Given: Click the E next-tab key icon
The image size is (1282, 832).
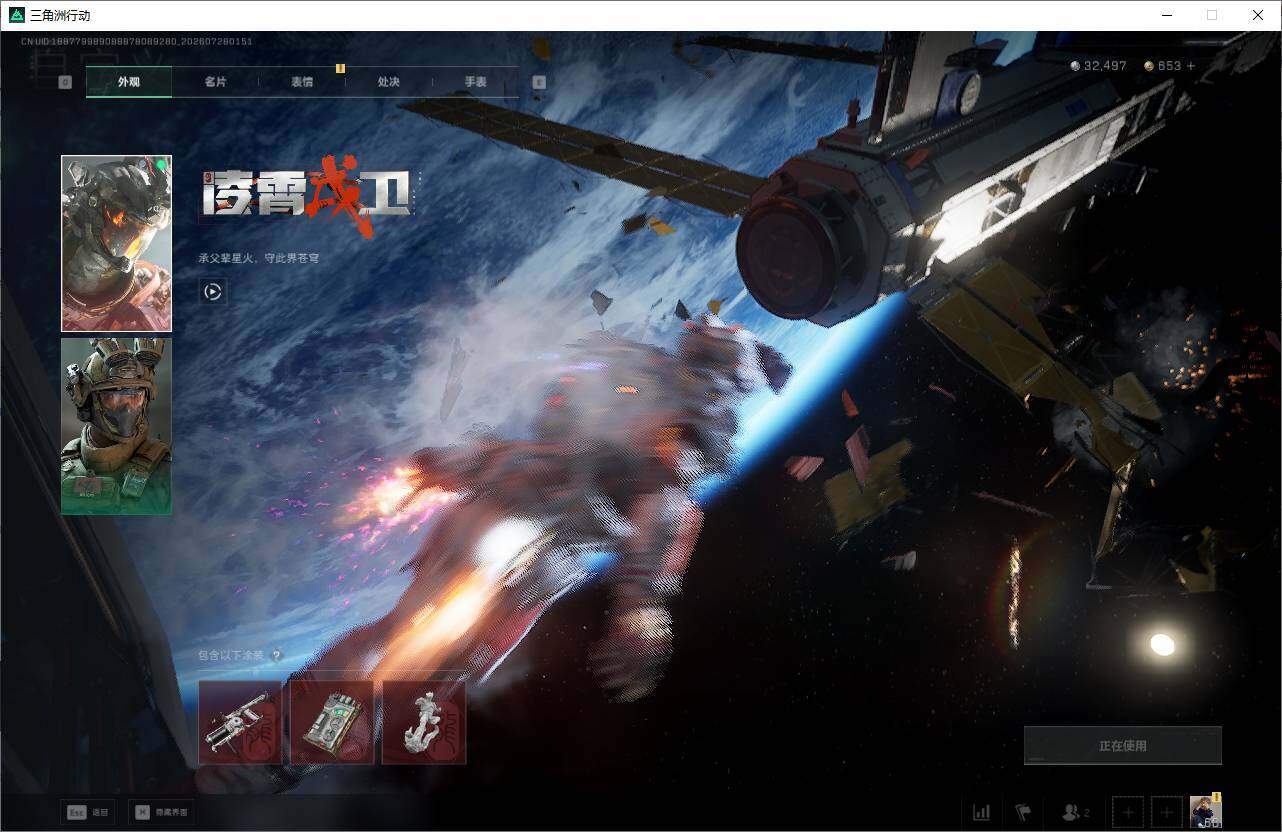Looking at the screenshot, I should [539, 82].
